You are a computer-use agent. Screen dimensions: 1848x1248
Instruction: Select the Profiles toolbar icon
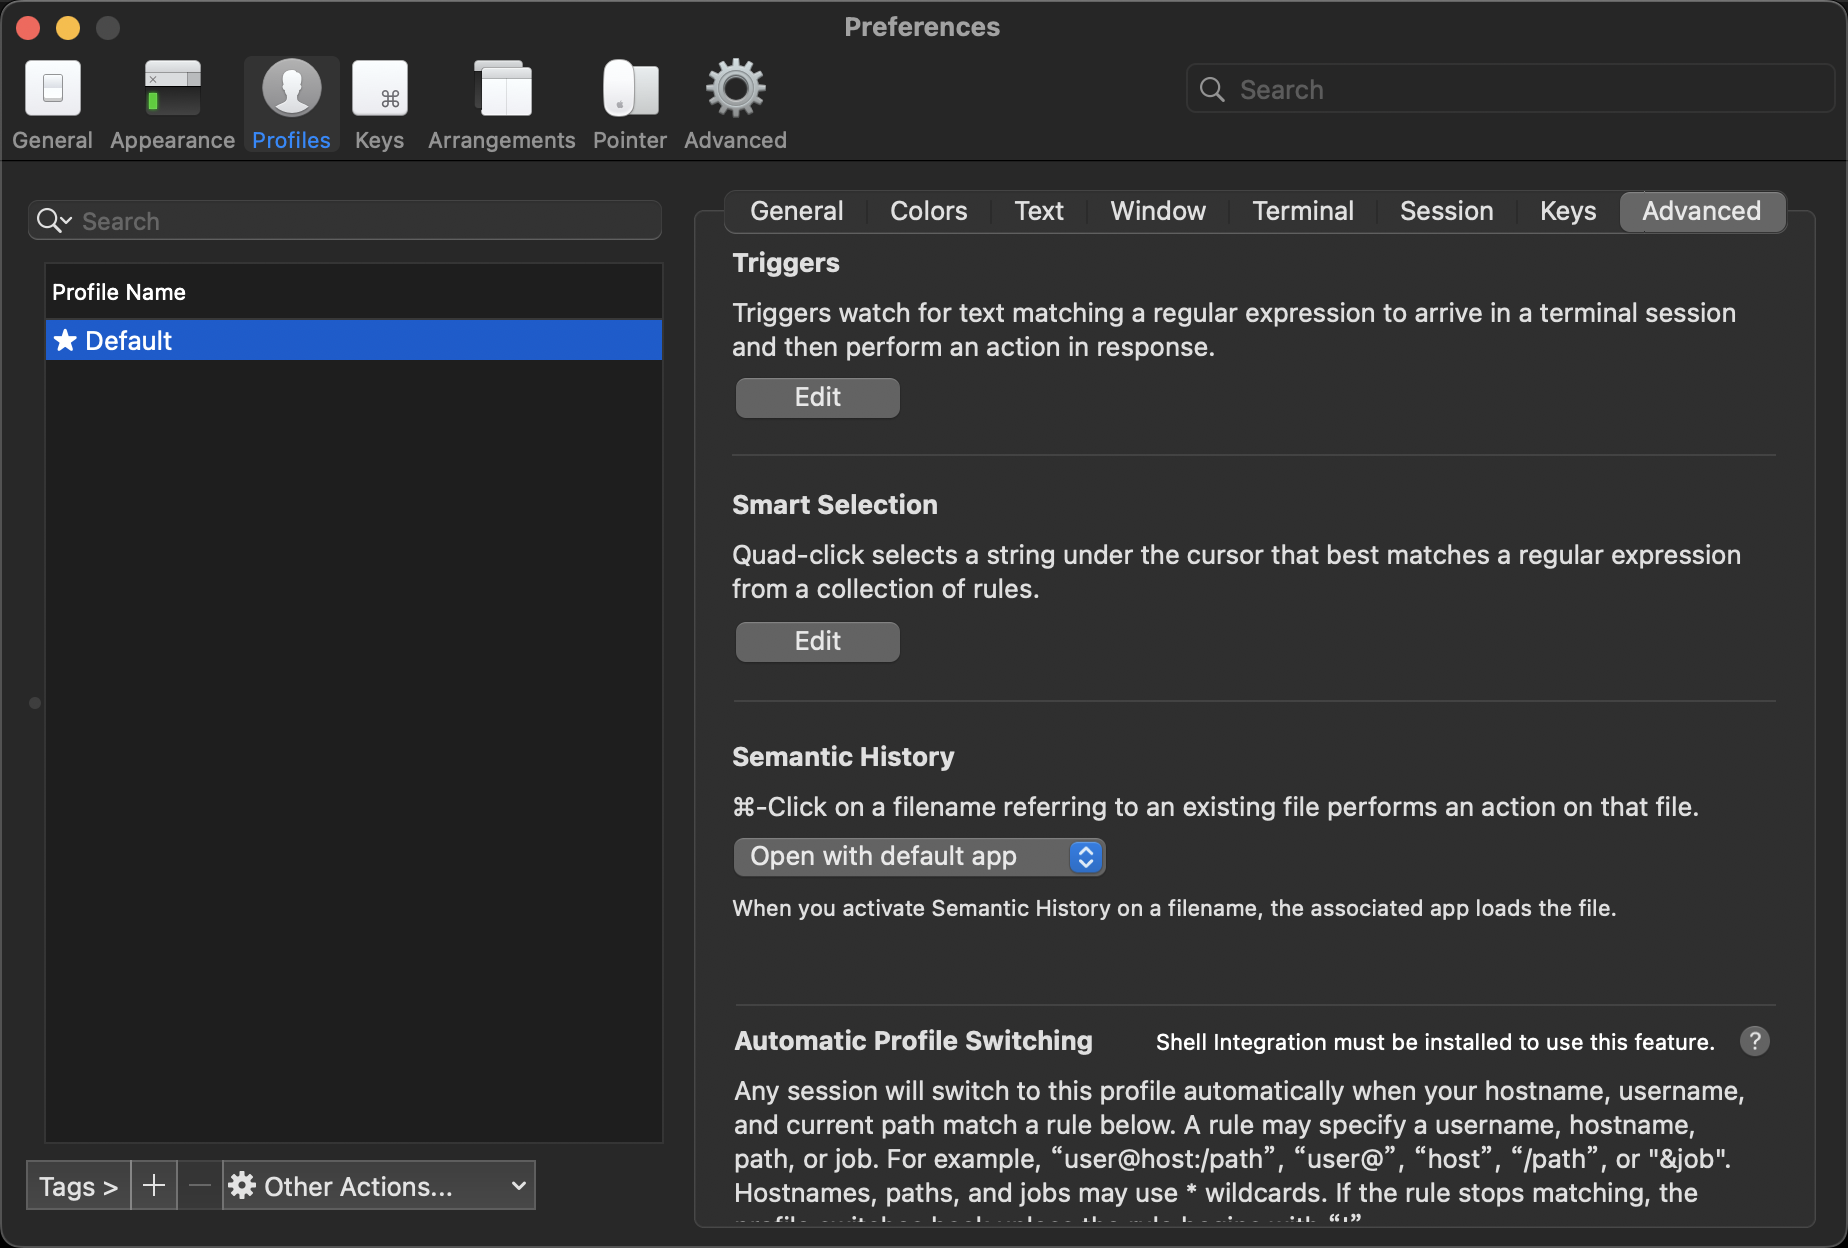point(291,105)
